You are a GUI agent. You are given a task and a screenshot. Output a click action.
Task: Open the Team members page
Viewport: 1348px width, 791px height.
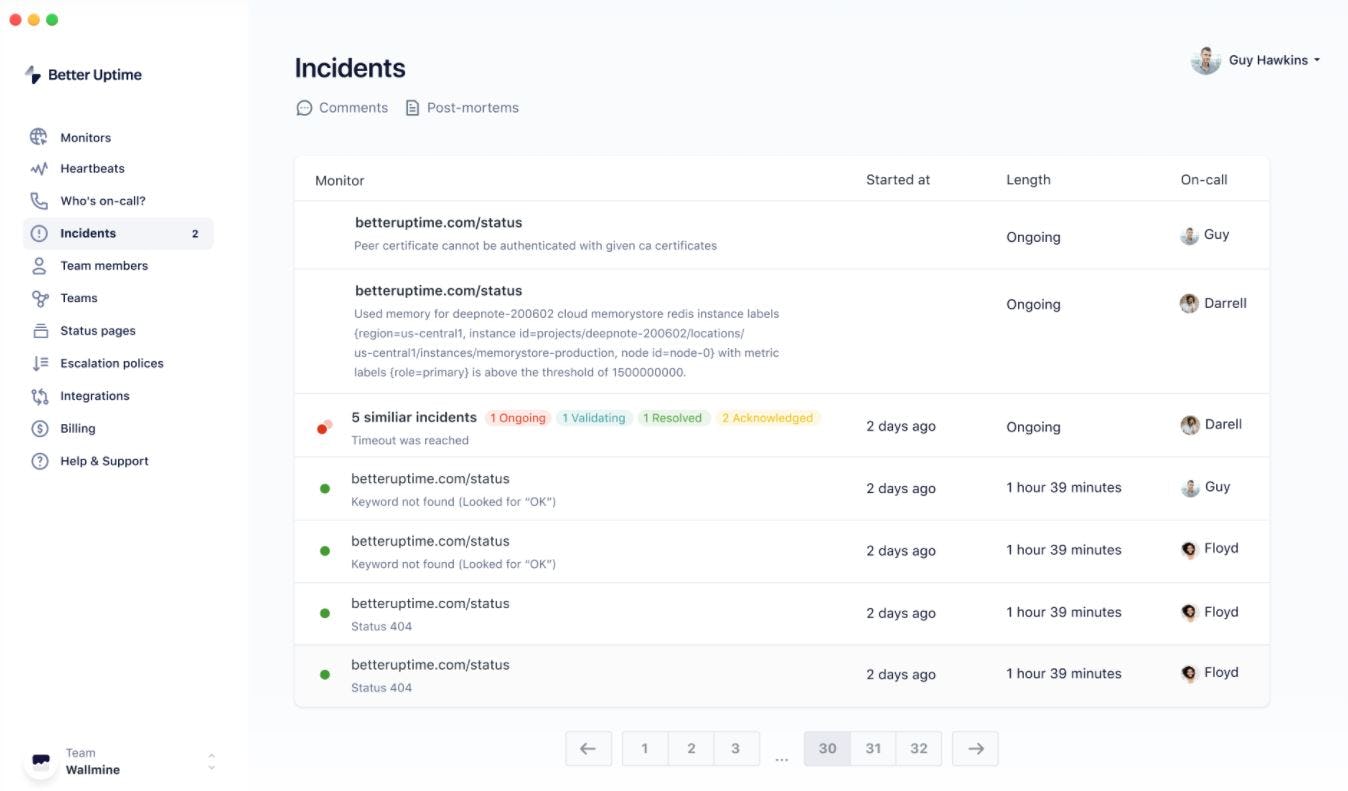pyautogui.click(x=104, y=265)
